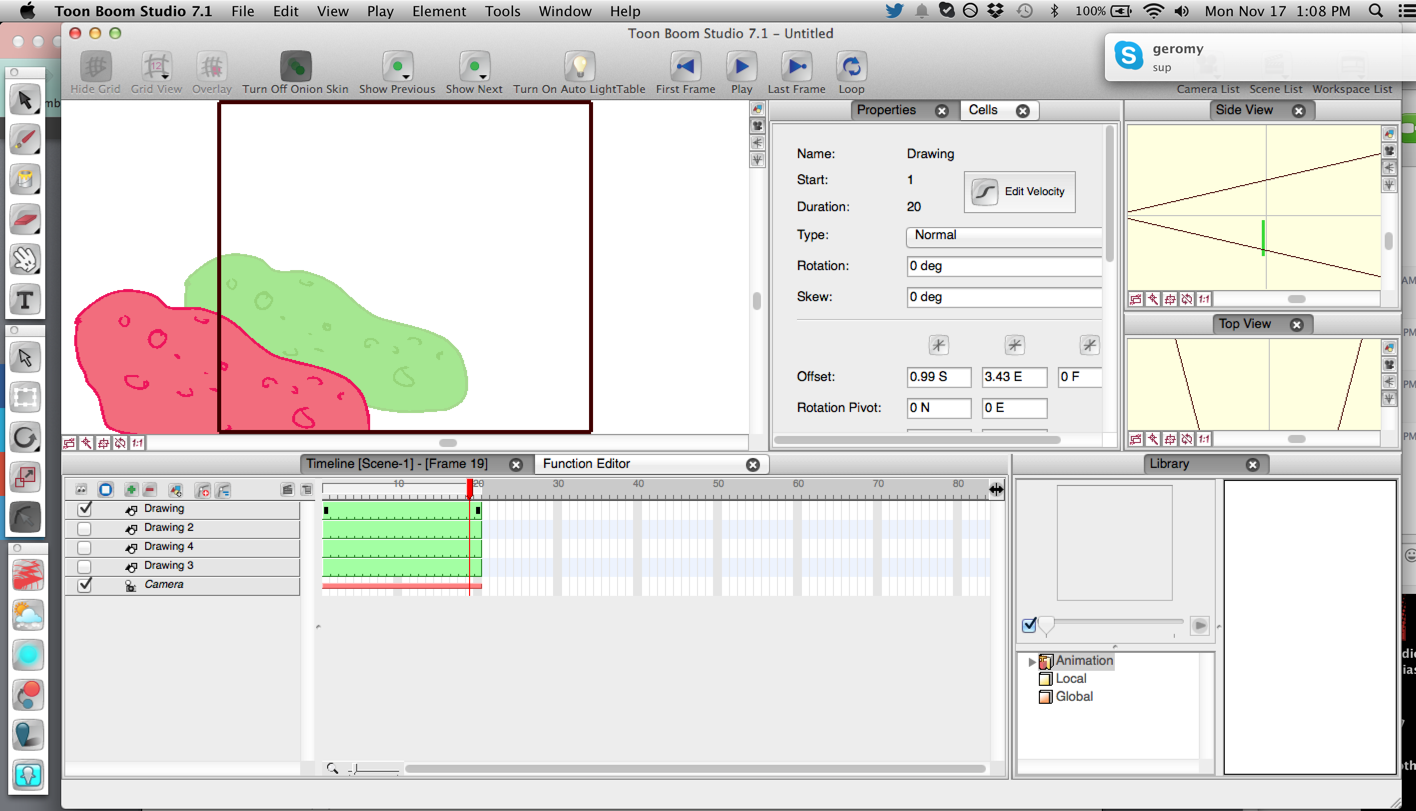1416x811 pixels.
Task: Click the Rotation 0 deg field
Action: click(1004, 267)
